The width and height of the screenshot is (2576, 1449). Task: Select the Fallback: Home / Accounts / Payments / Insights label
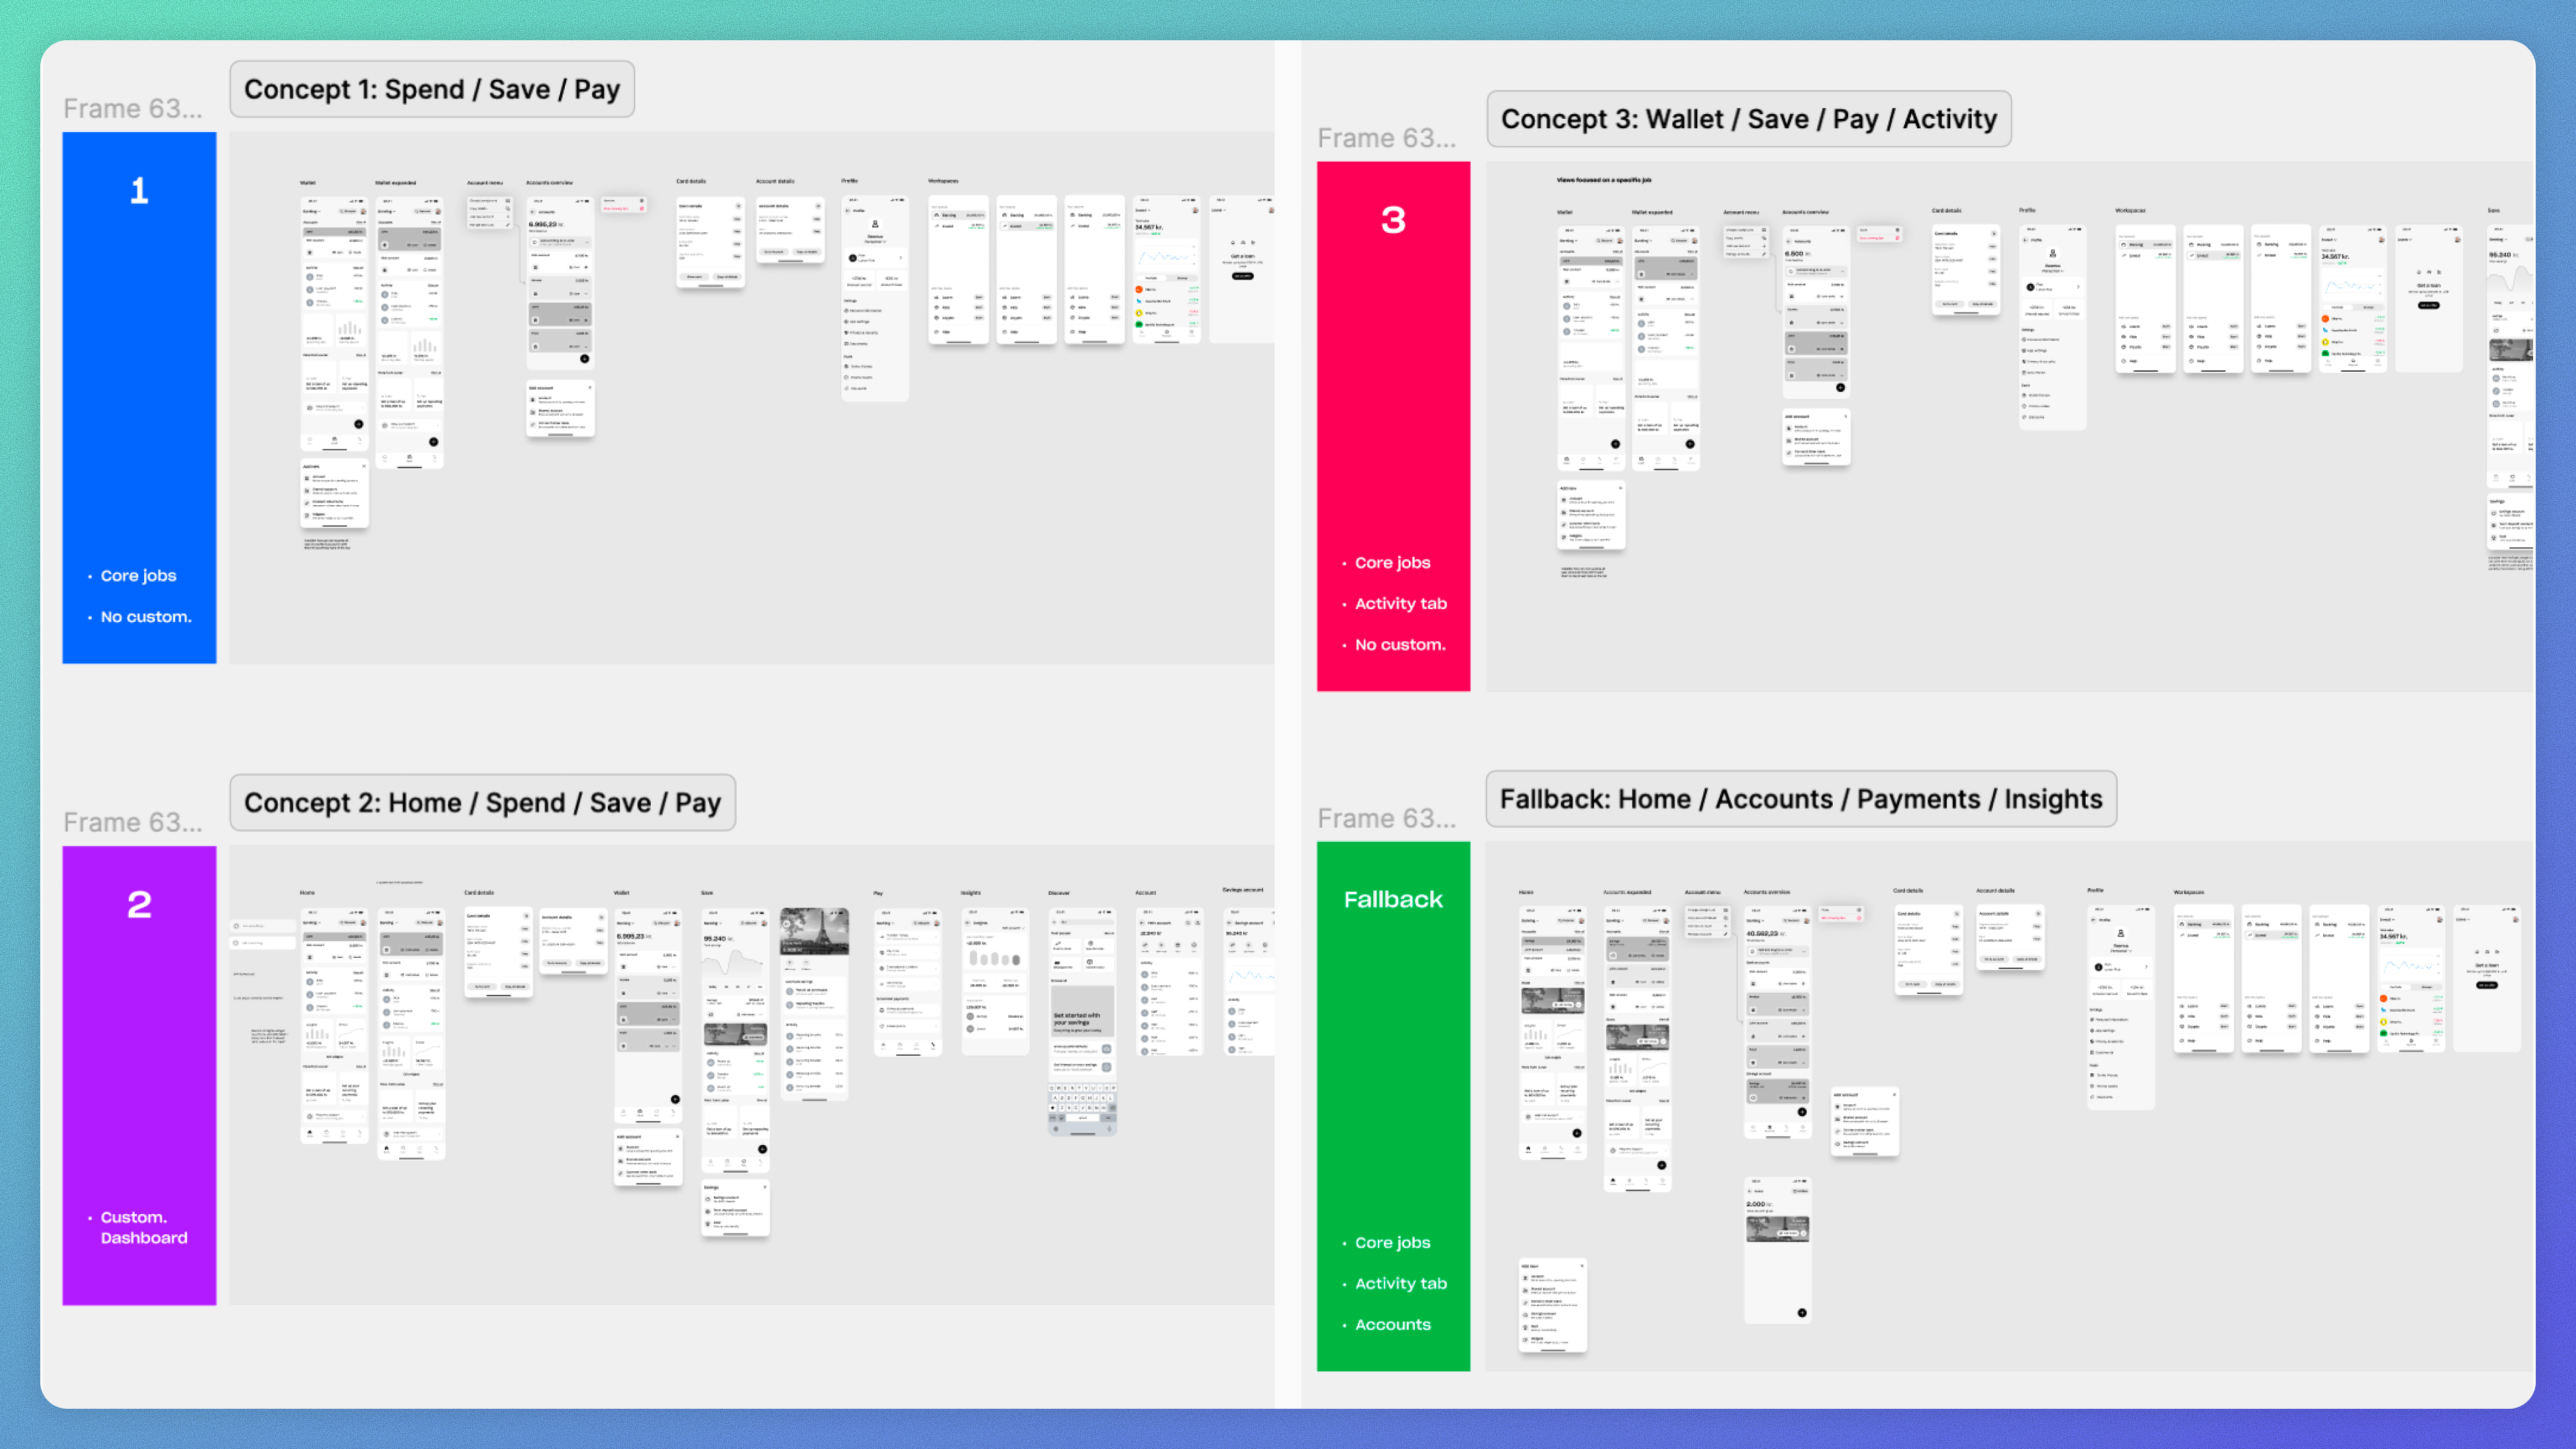coord(1801,799)
